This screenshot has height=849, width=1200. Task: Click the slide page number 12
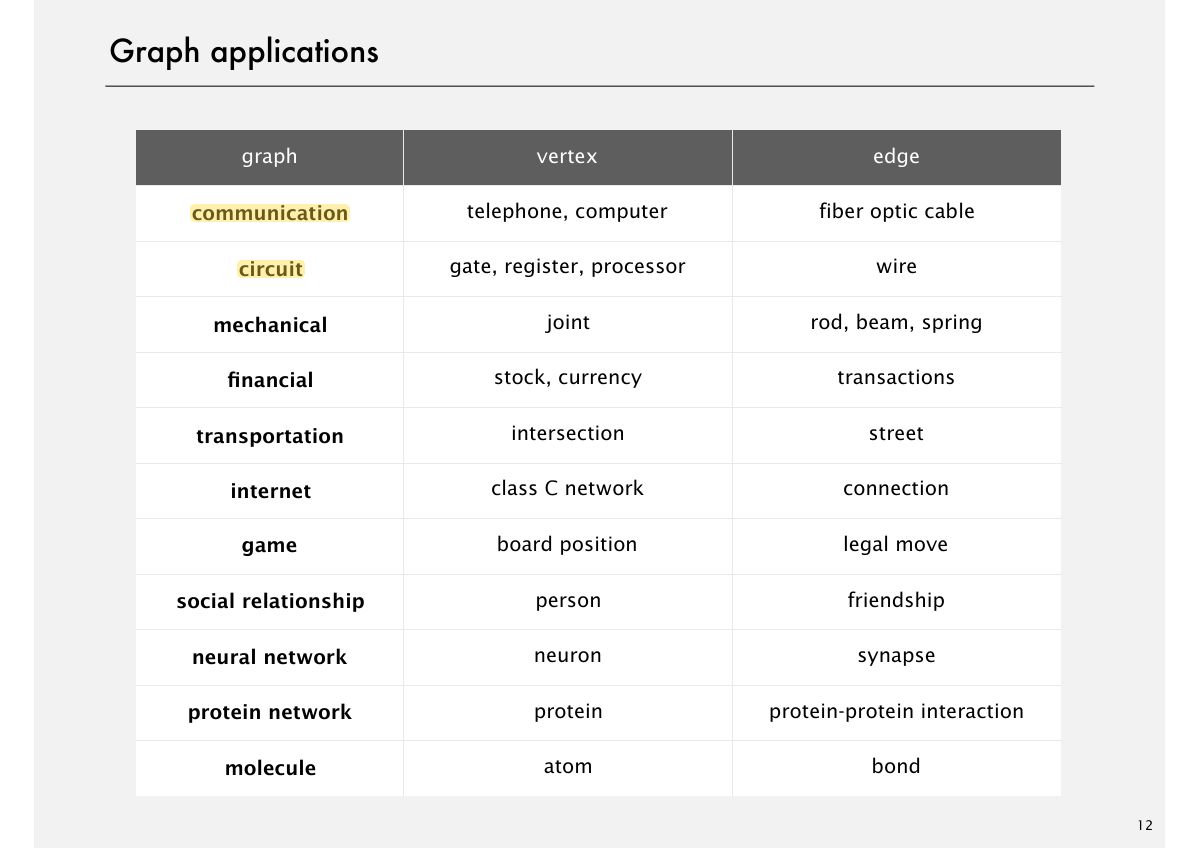(x=1145, y=825)
